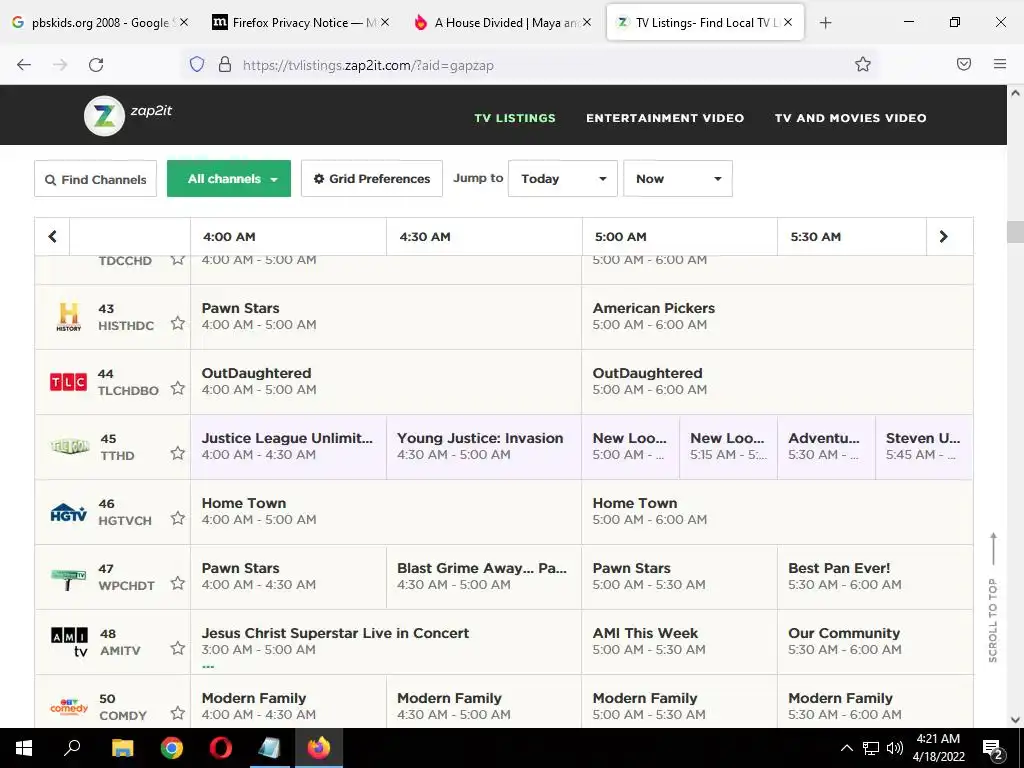
Task: Click the page vertical scrollbar thumb
Action: [x=1016, y=232]
